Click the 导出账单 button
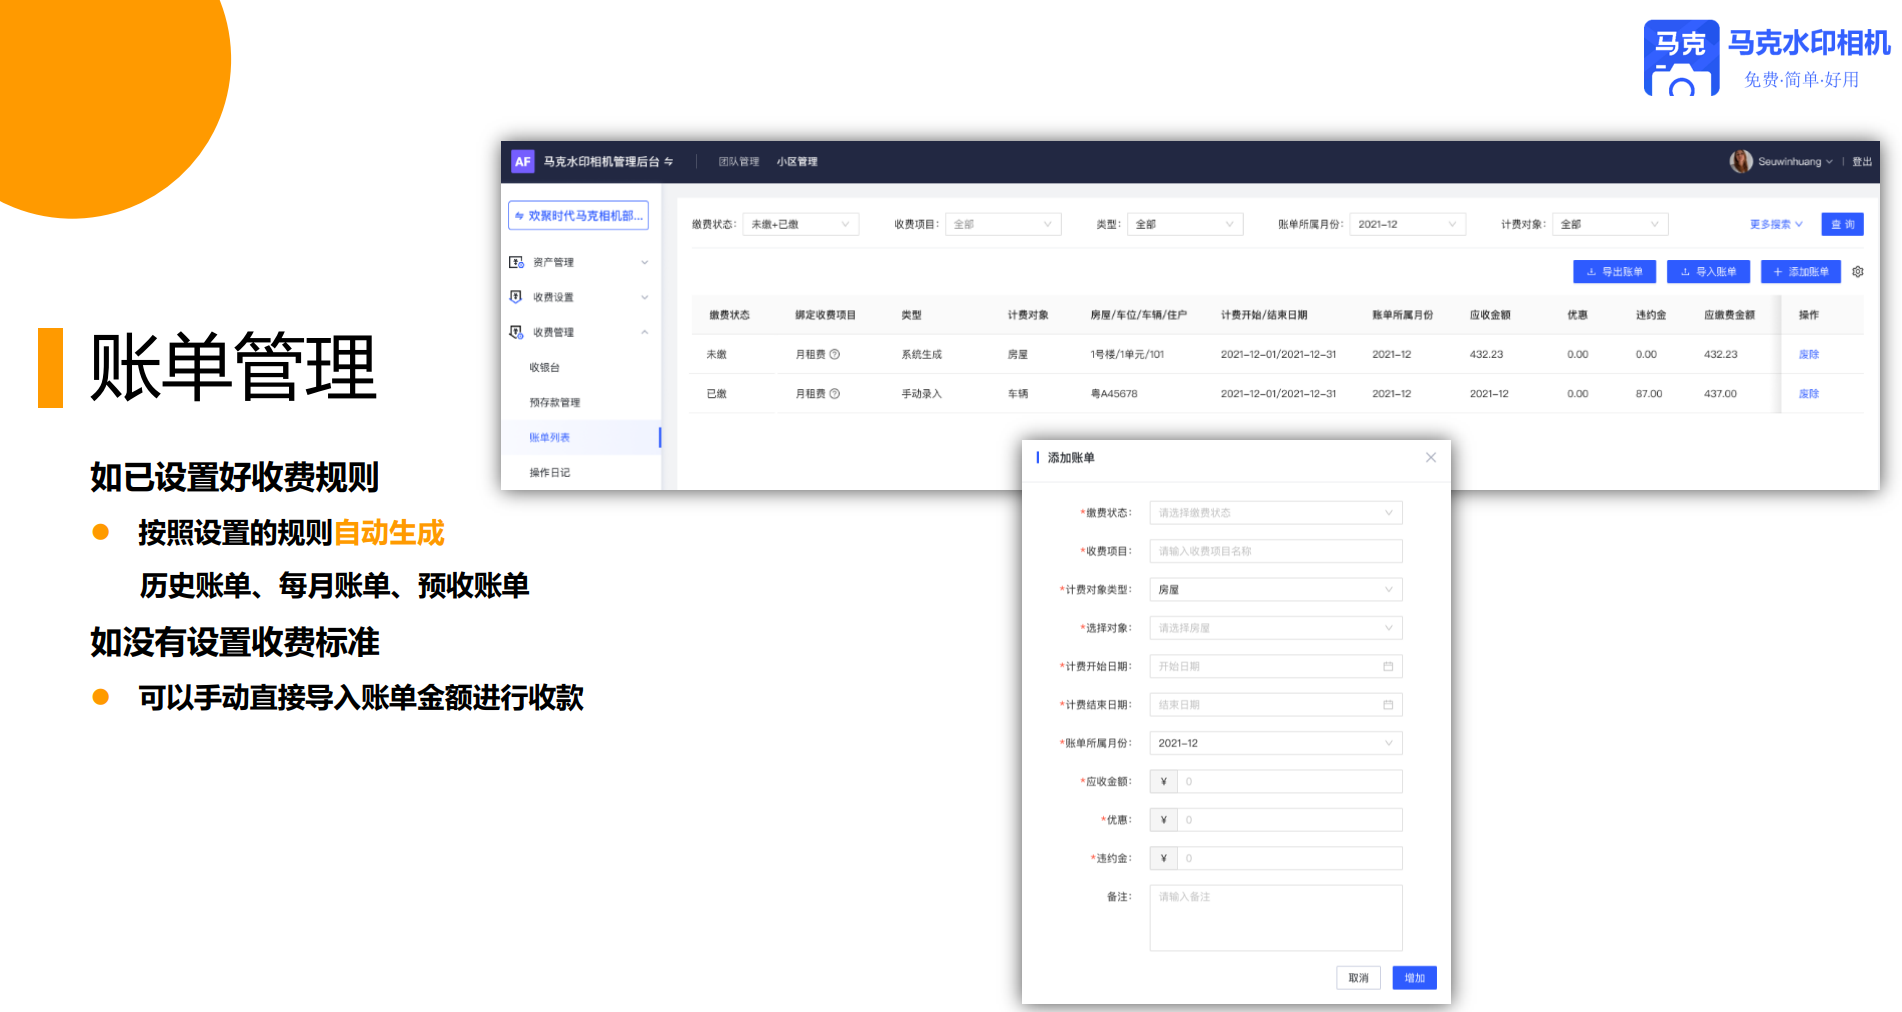Viewport: 1902px width, 1012px height. (x=1614, y=272)
